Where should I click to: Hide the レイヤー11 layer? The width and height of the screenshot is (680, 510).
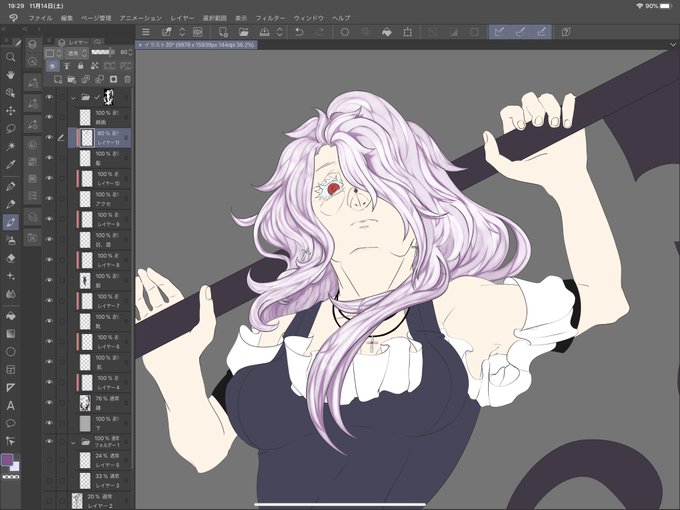tap(49, 137)
